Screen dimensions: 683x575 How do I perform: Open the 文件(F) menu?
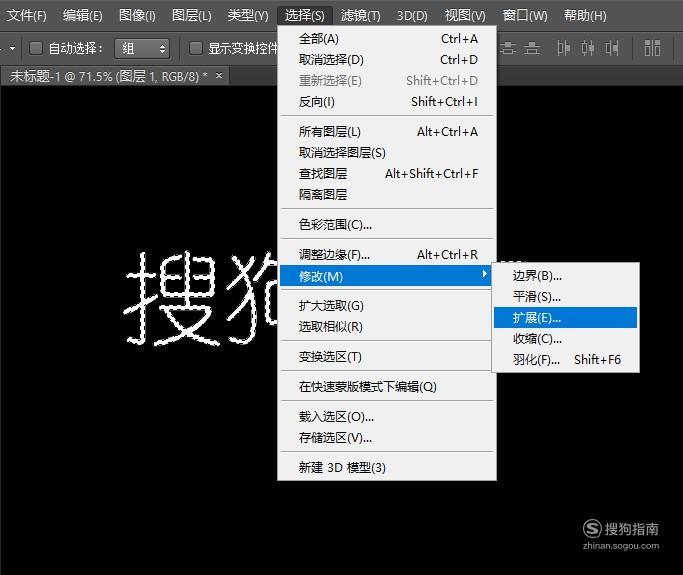26,16
